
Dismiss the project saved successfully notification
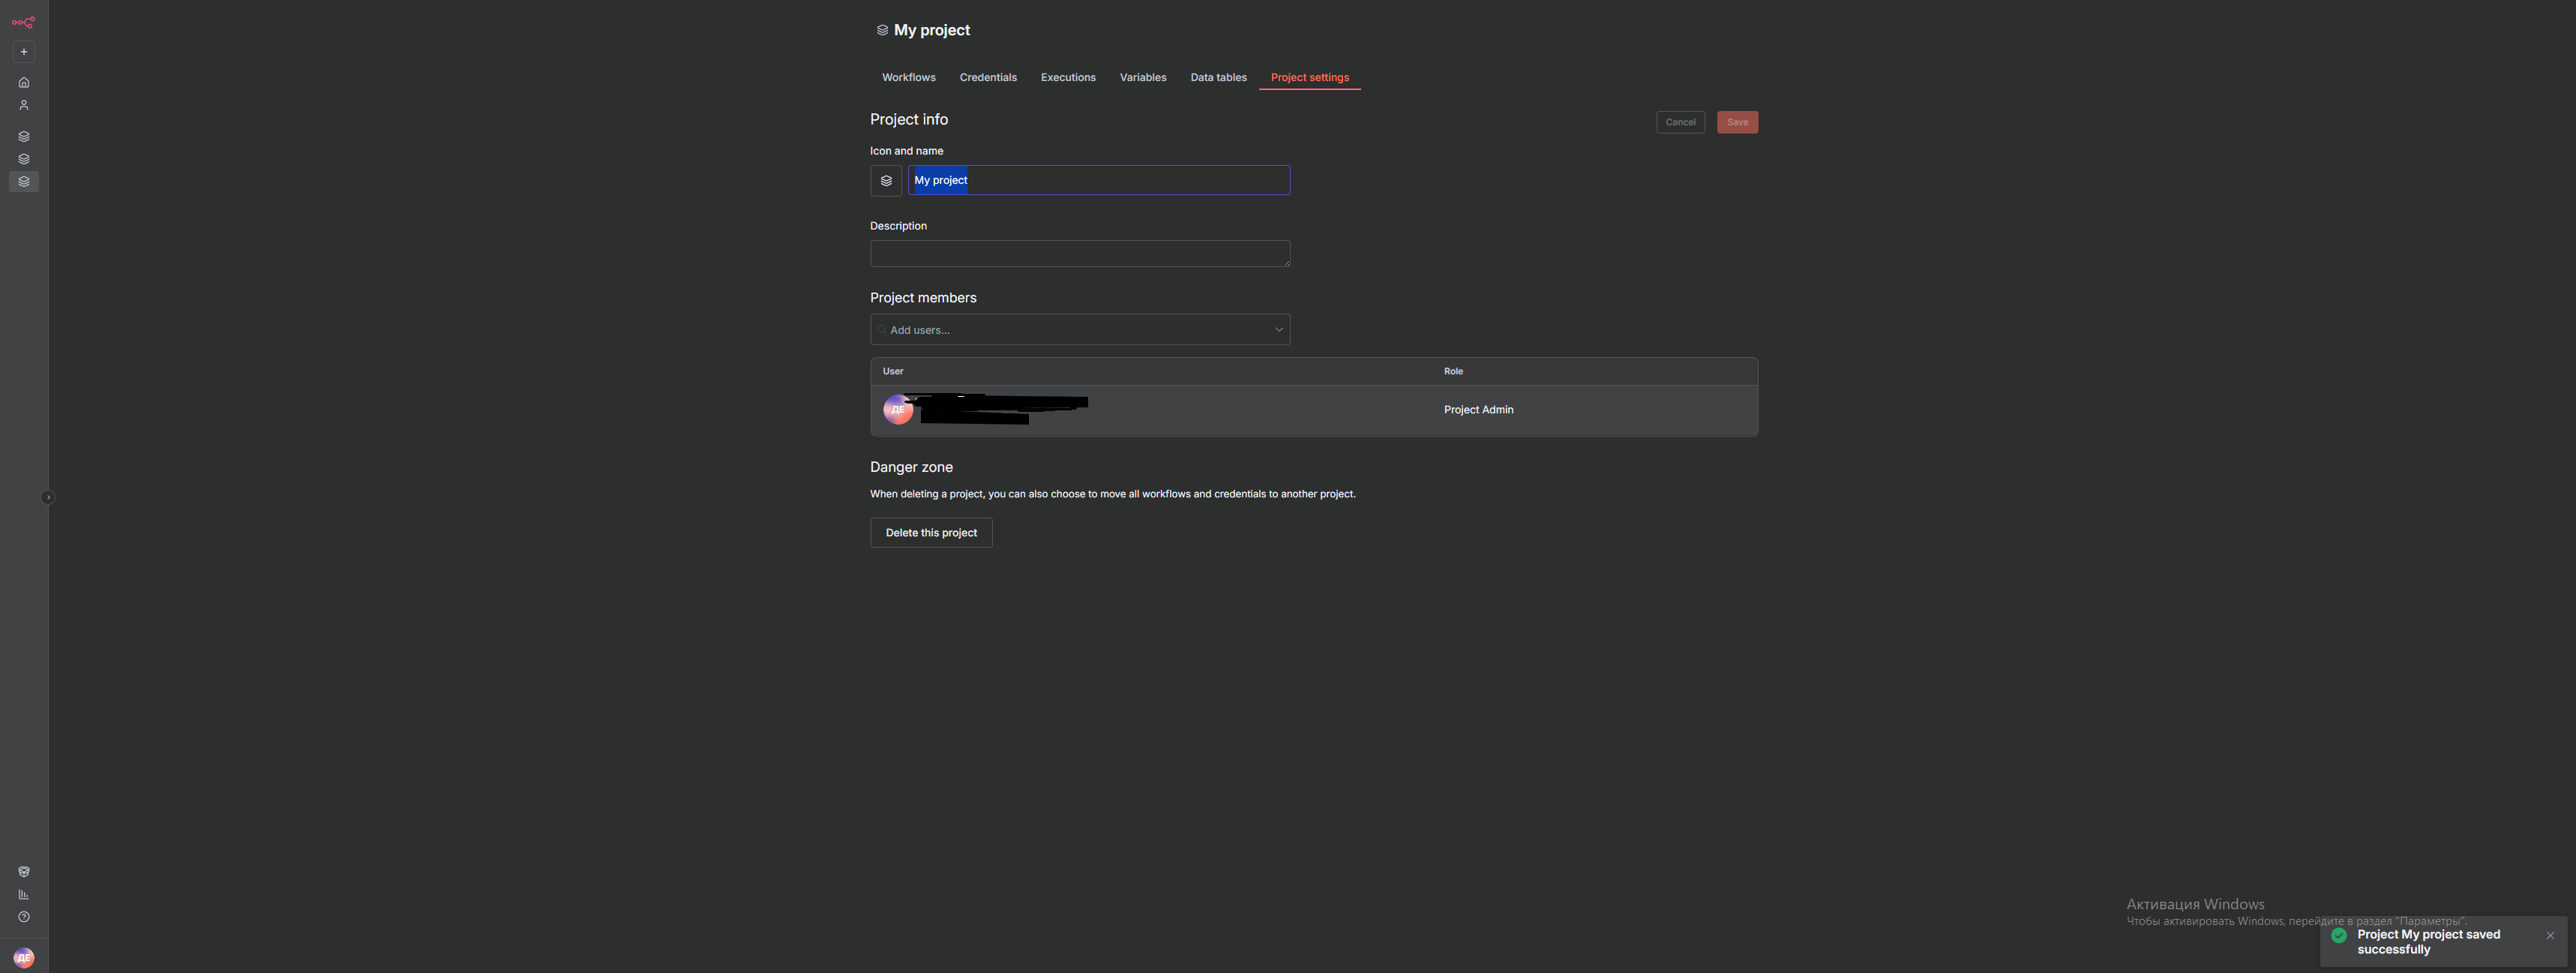[2549, 936]
